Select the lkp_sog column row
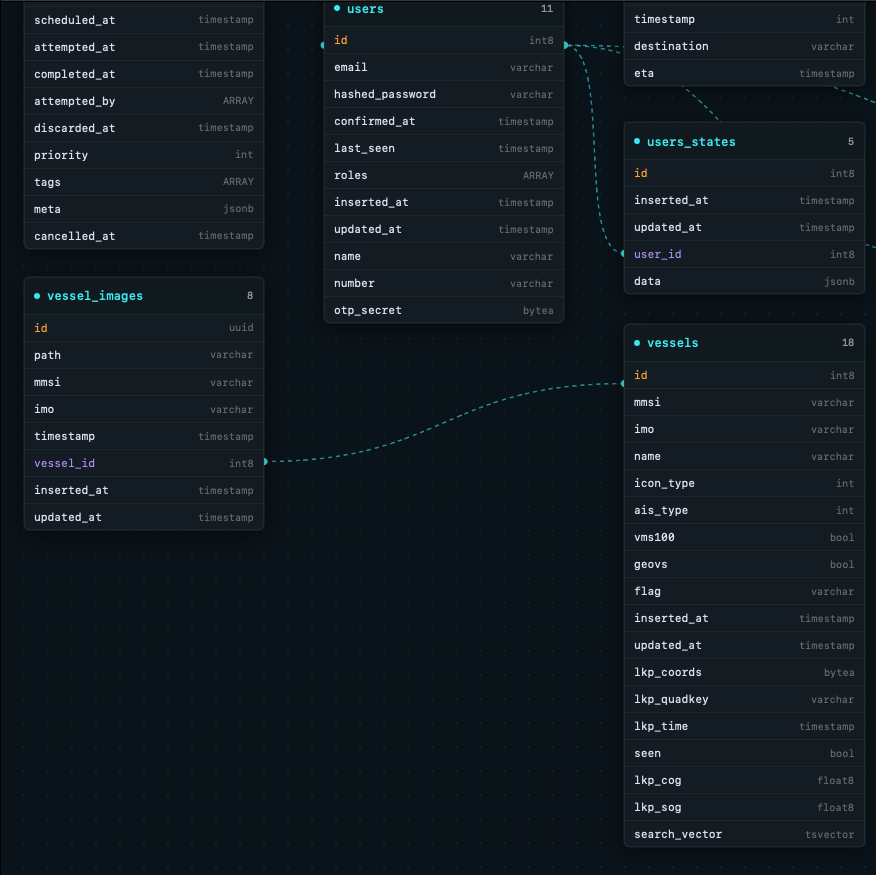876x875 pixels. coord(744,807)
